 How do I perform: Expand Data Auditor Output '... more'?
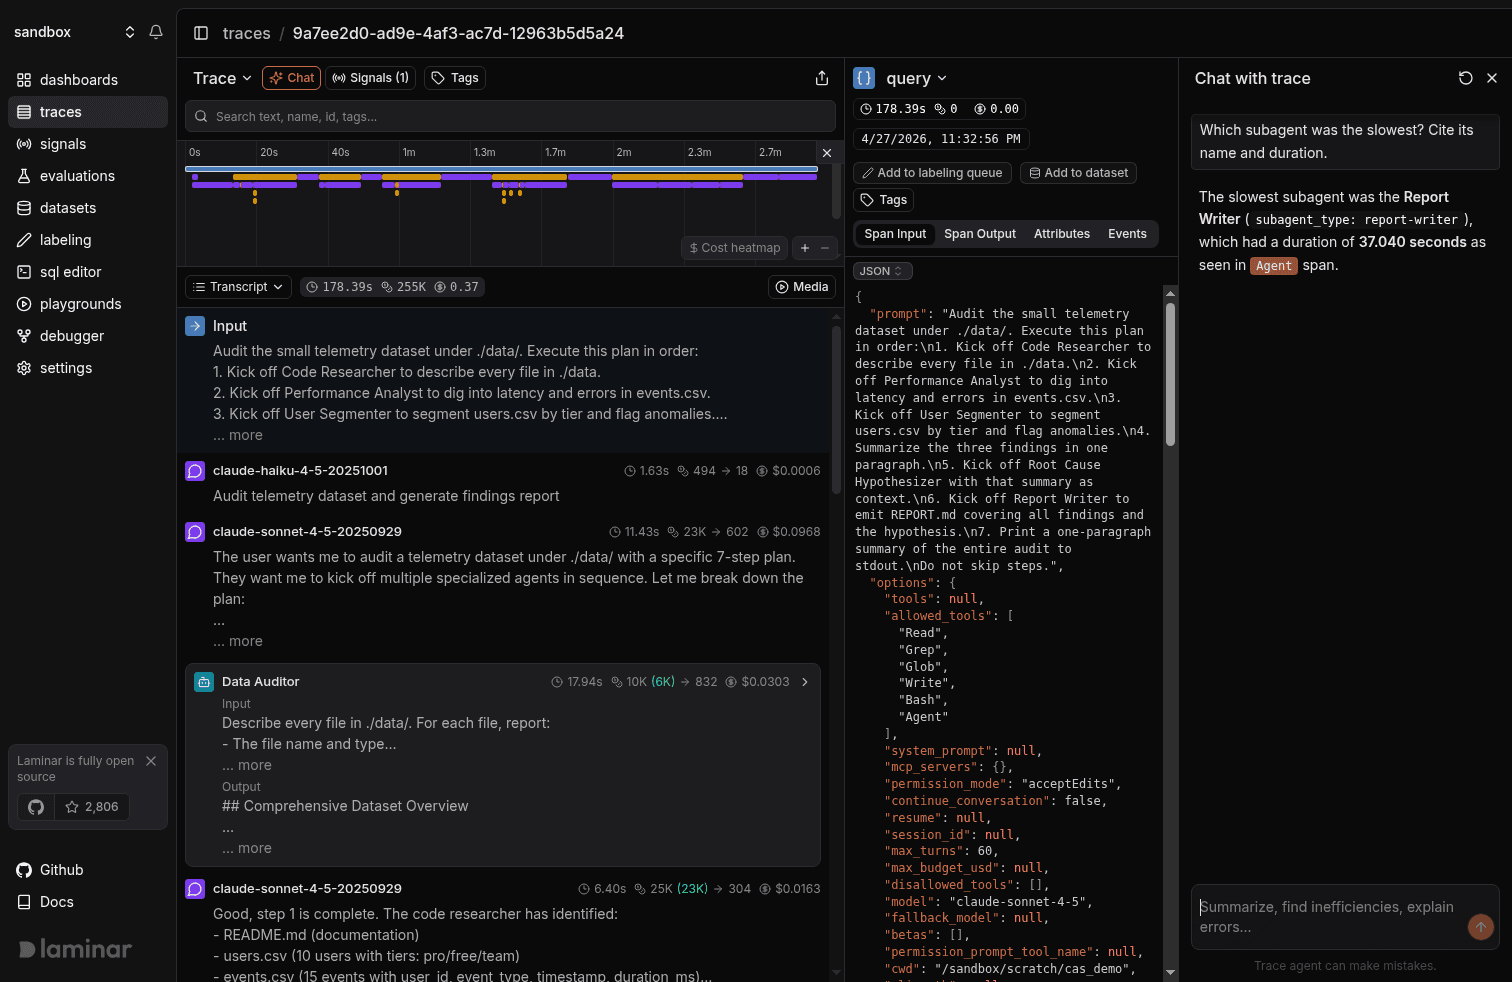(x=247, y=848)
